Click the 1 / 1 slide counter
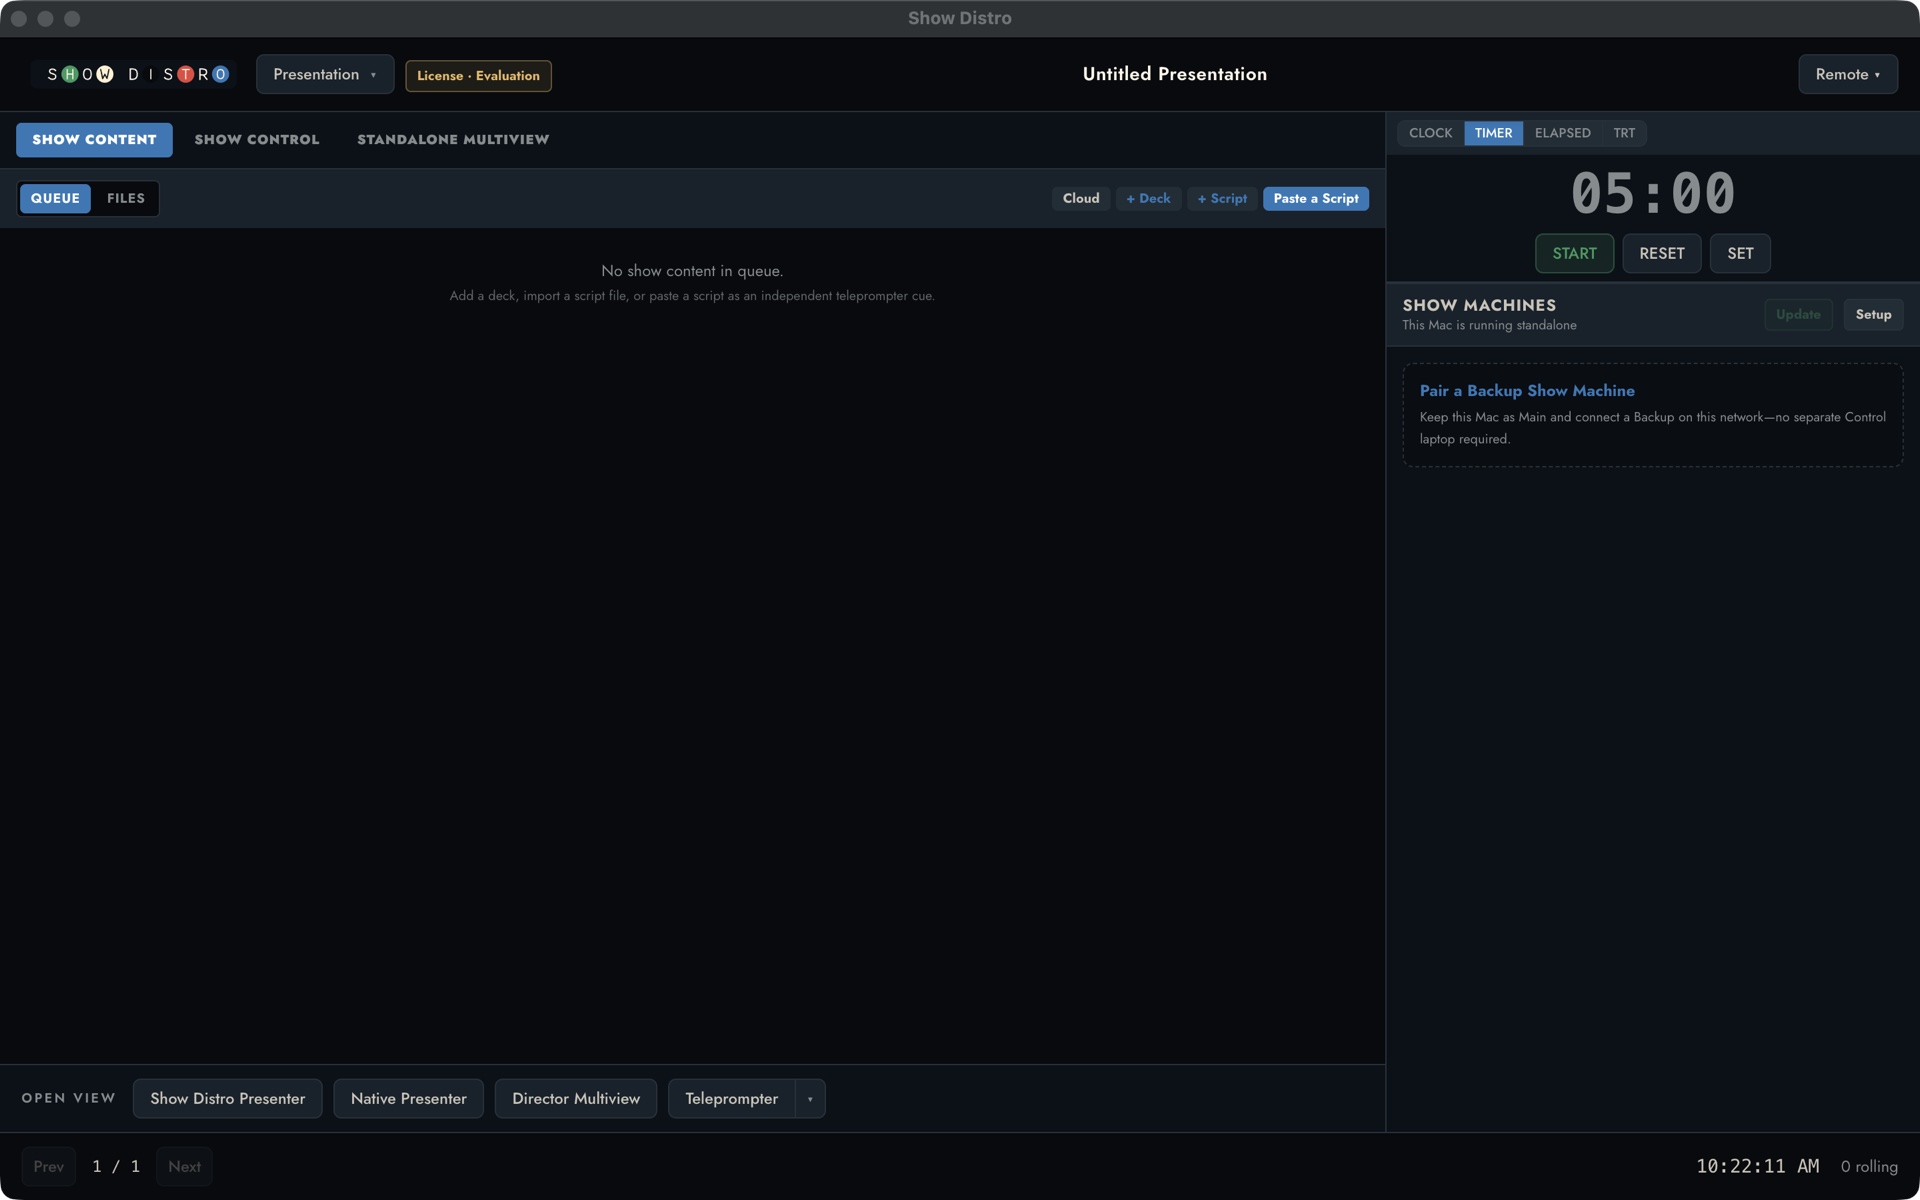This screenshot has height=1200, width=1920. point(116,1166)
